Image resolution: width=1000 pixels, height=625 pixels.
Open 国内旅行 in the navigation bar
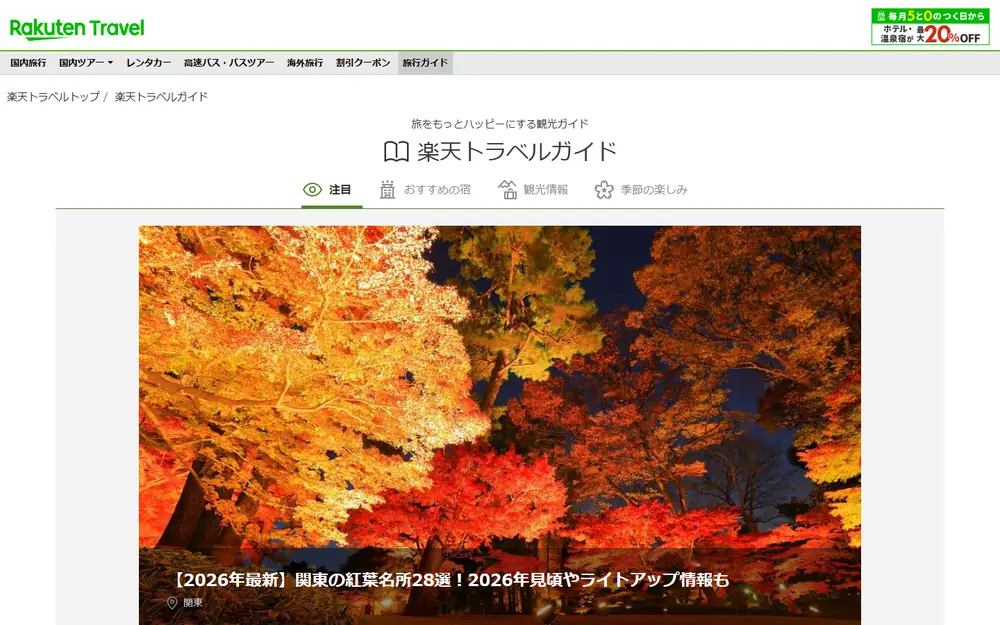click(28, 62)
